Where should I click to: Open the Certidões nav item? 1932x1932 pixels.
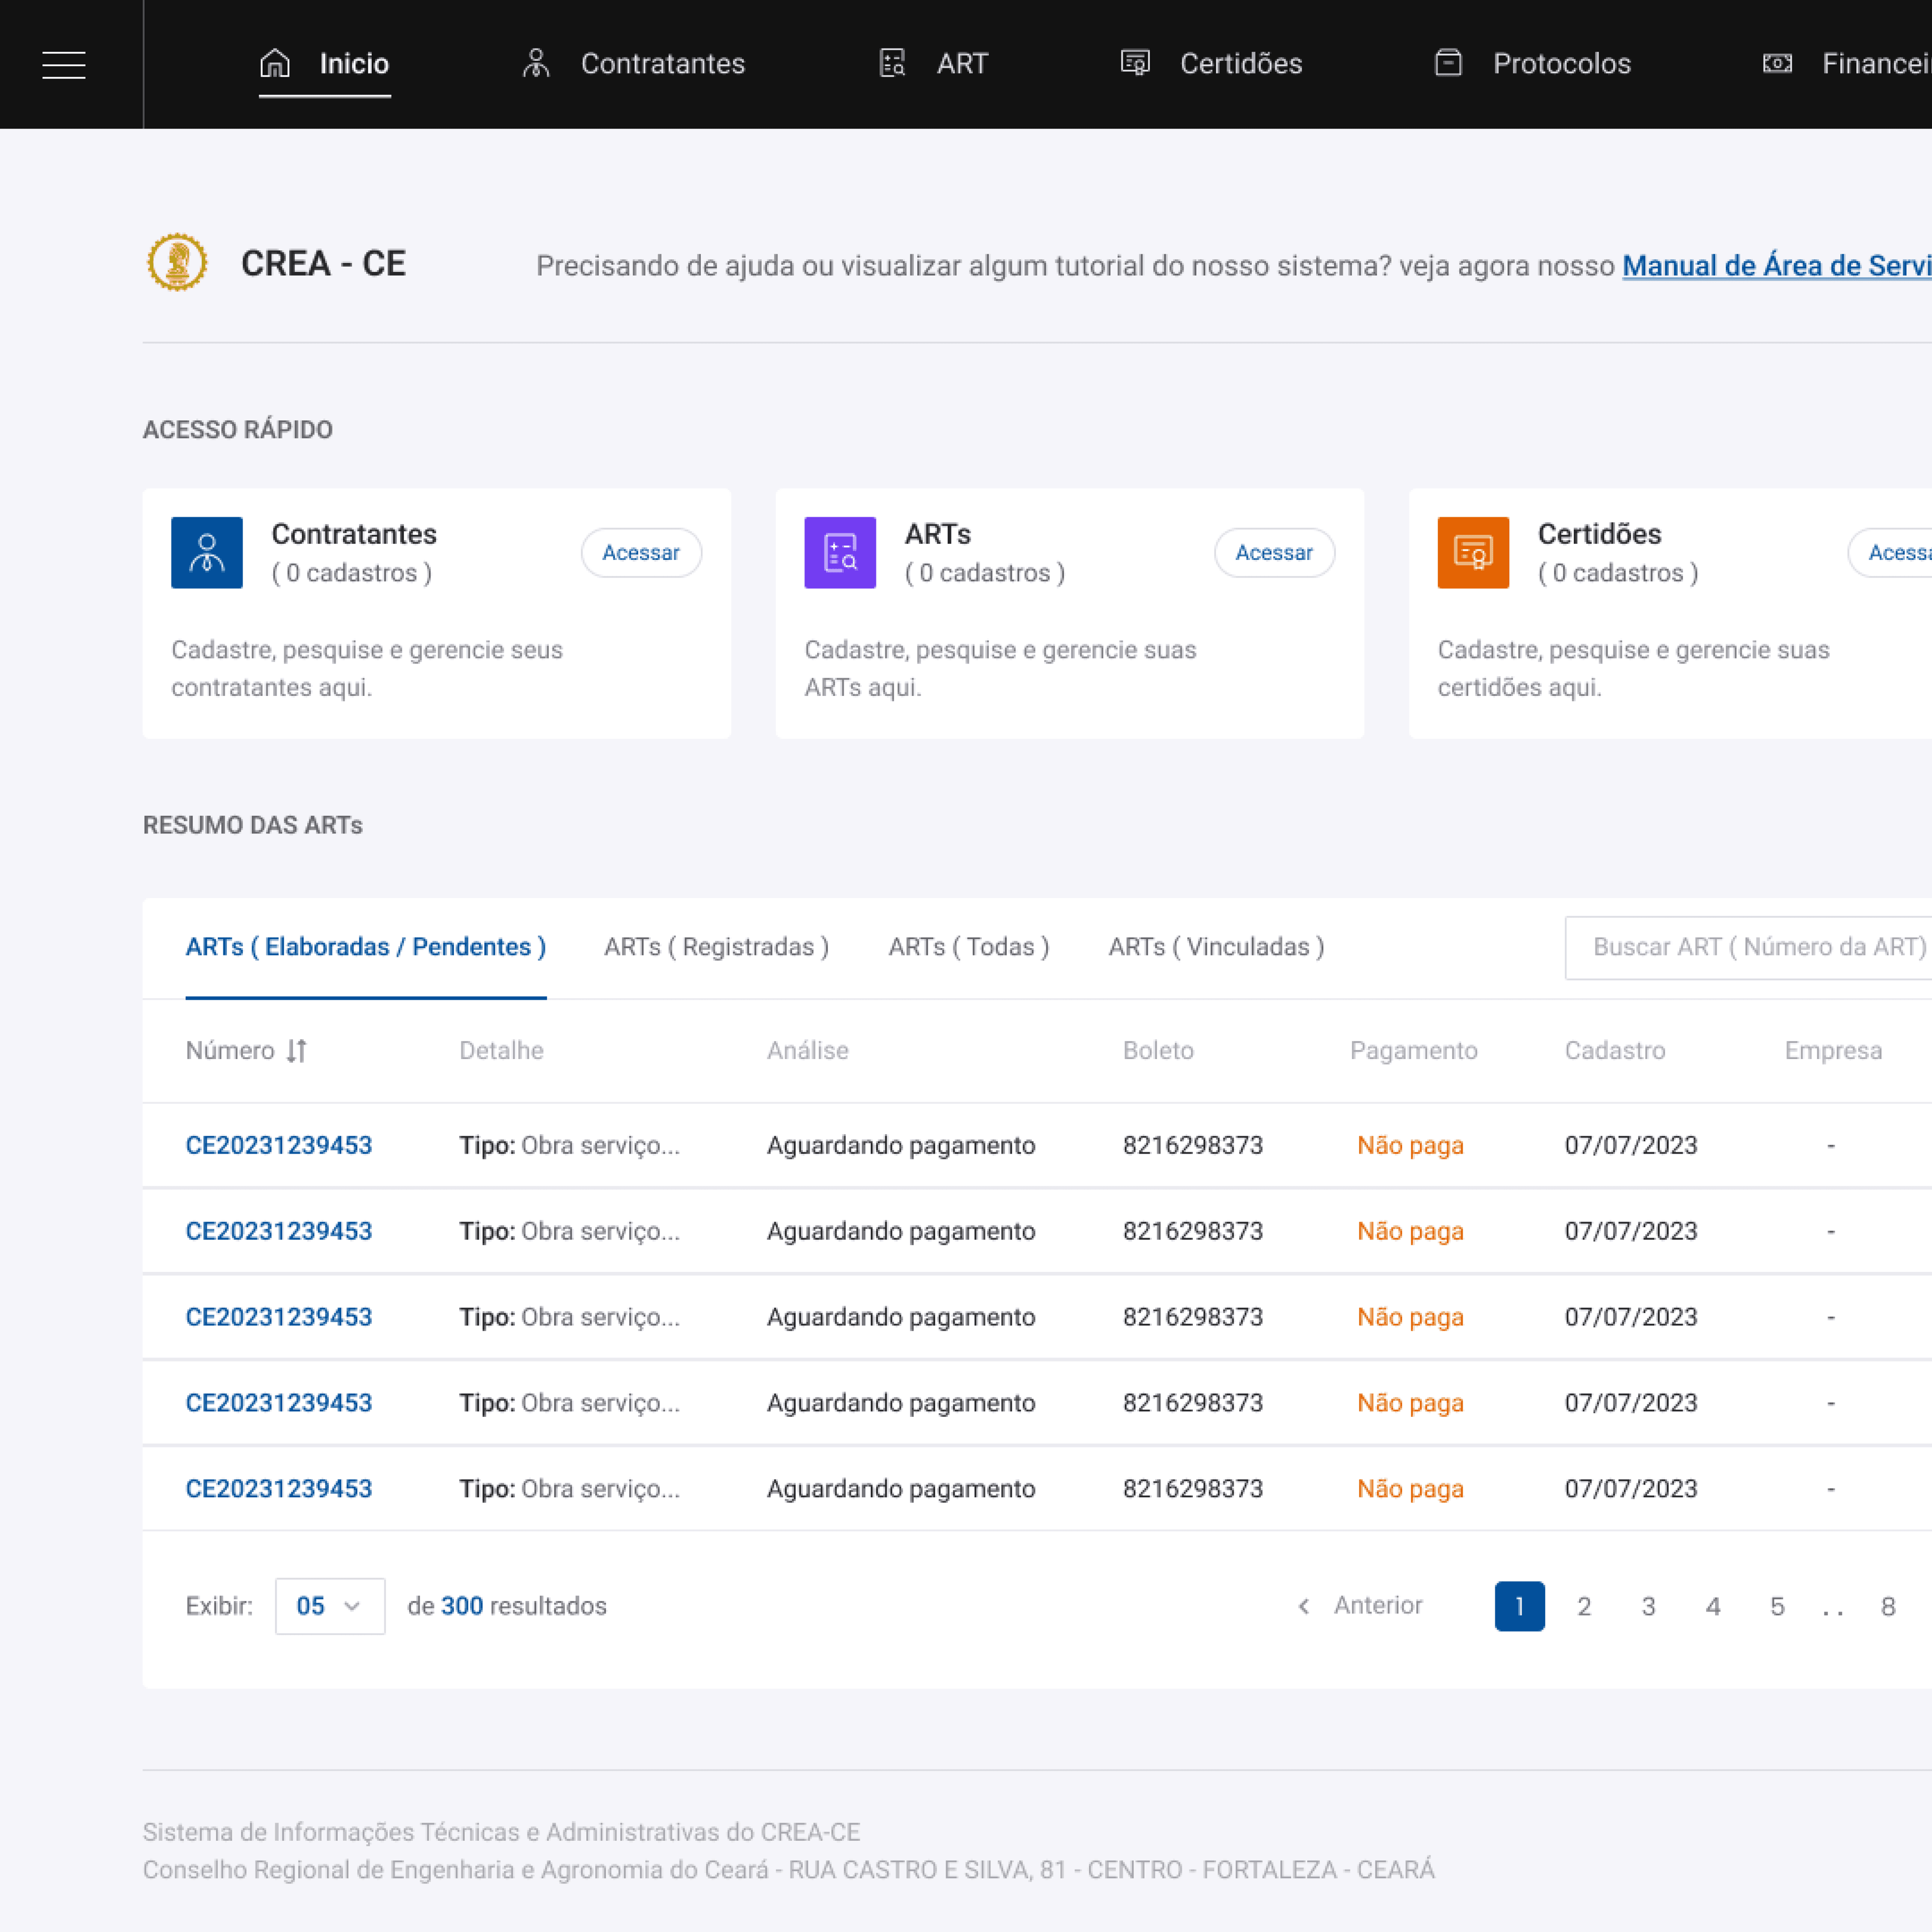1211,64
